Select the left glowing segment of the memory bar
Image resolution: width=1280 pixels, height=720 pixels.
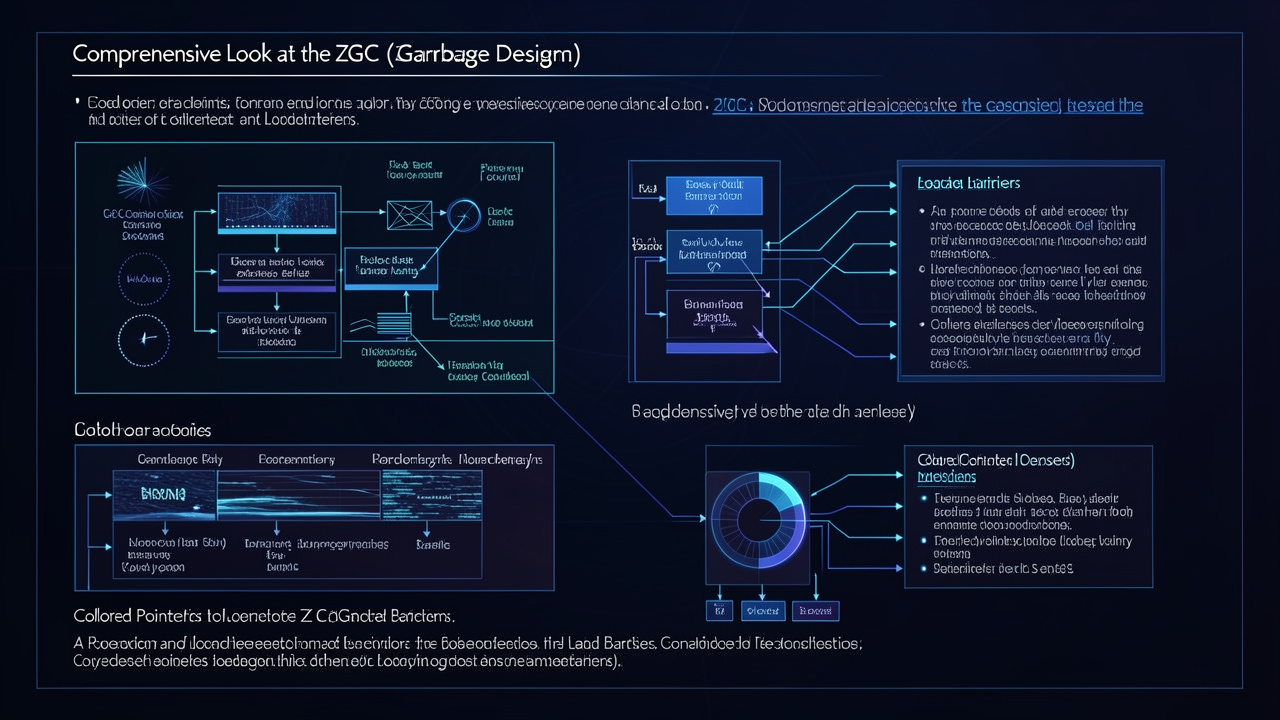(x=164, y=495)
